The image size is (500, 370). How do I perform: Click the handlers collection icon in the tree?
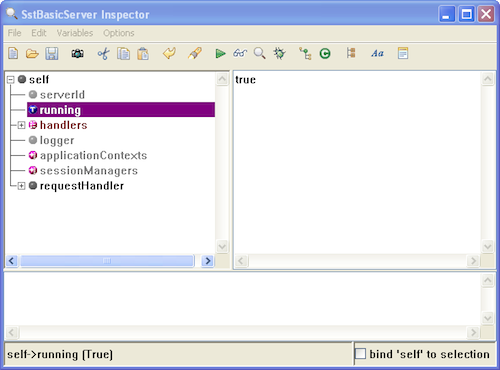33,125
